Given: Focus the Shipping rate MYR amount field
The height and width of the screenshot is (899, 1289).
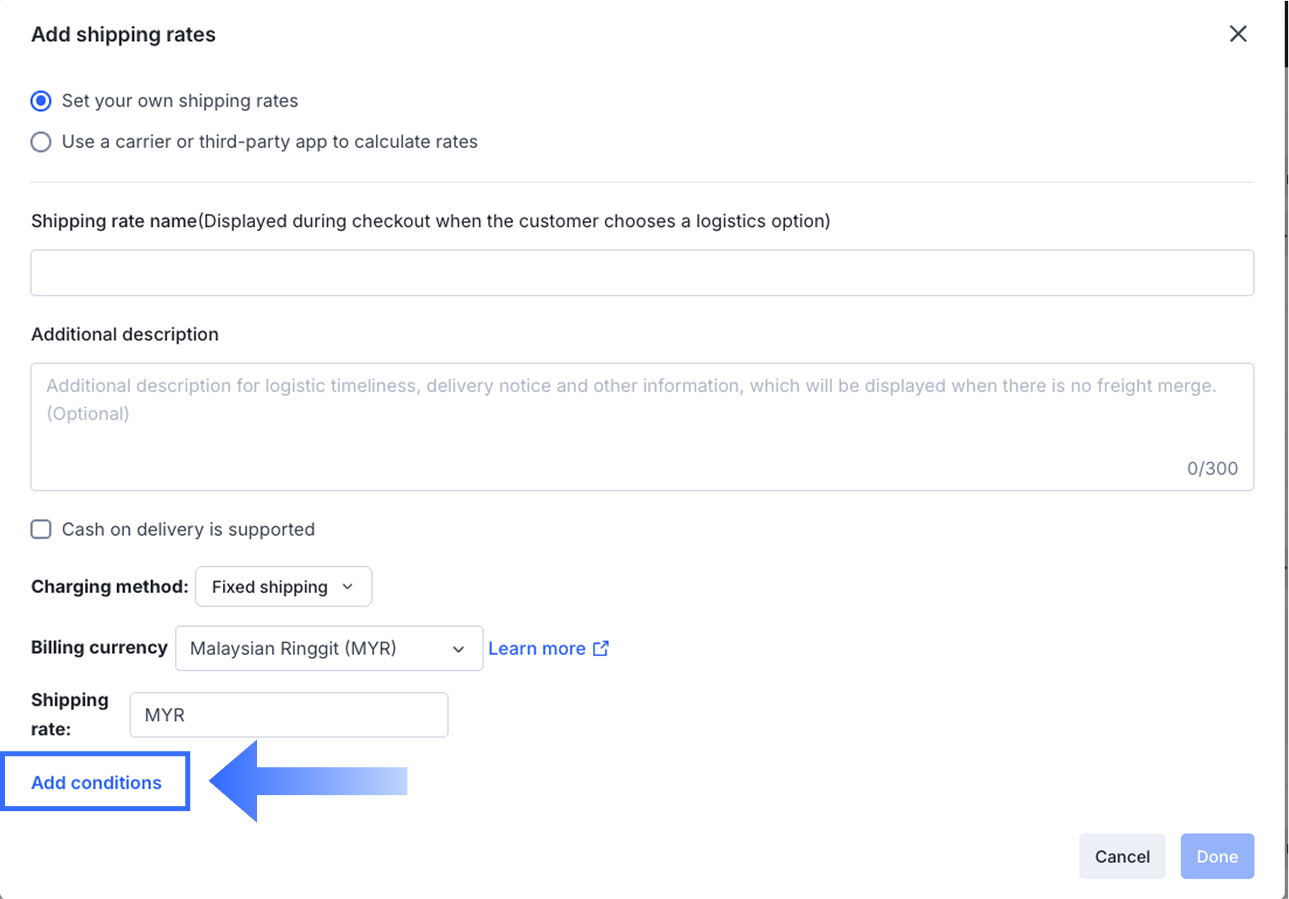Looking at the screenshot, I should point(289,715).
